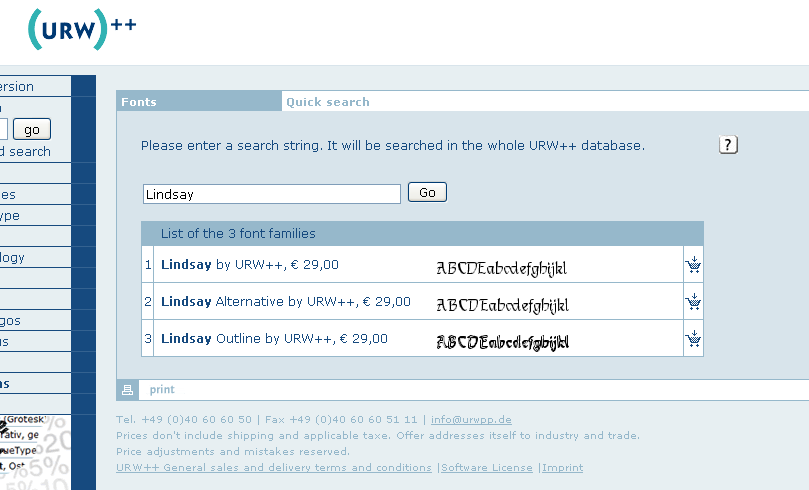The width and height of the screenshot is (809, 490).
Task: Click the Lindsay Outline sample preview
Action: pyautogui.click(x=503, y=341)
